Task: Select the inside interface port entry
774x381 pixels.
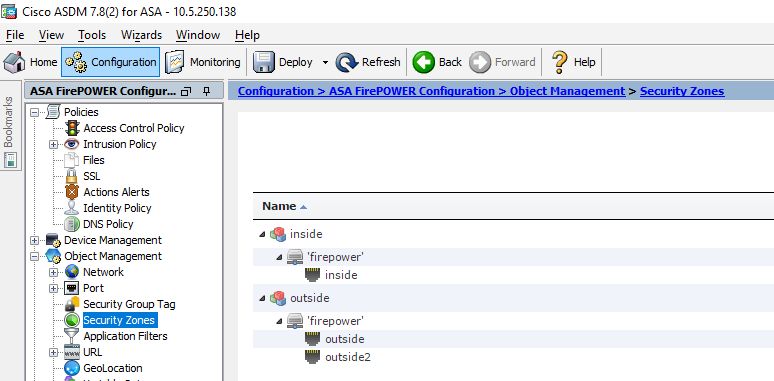Action: pos(331,275)
